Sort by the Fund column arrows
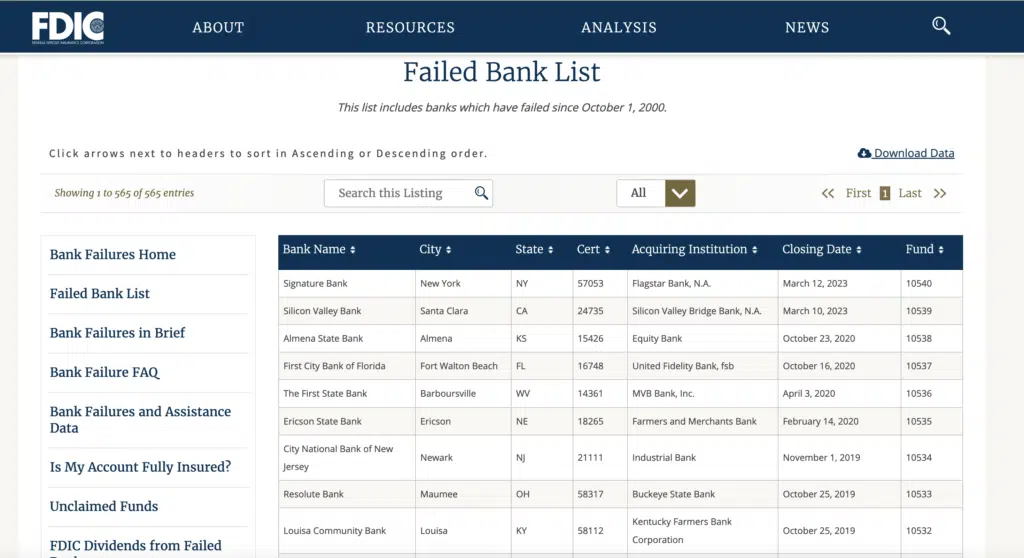 (x=940, y=250)
